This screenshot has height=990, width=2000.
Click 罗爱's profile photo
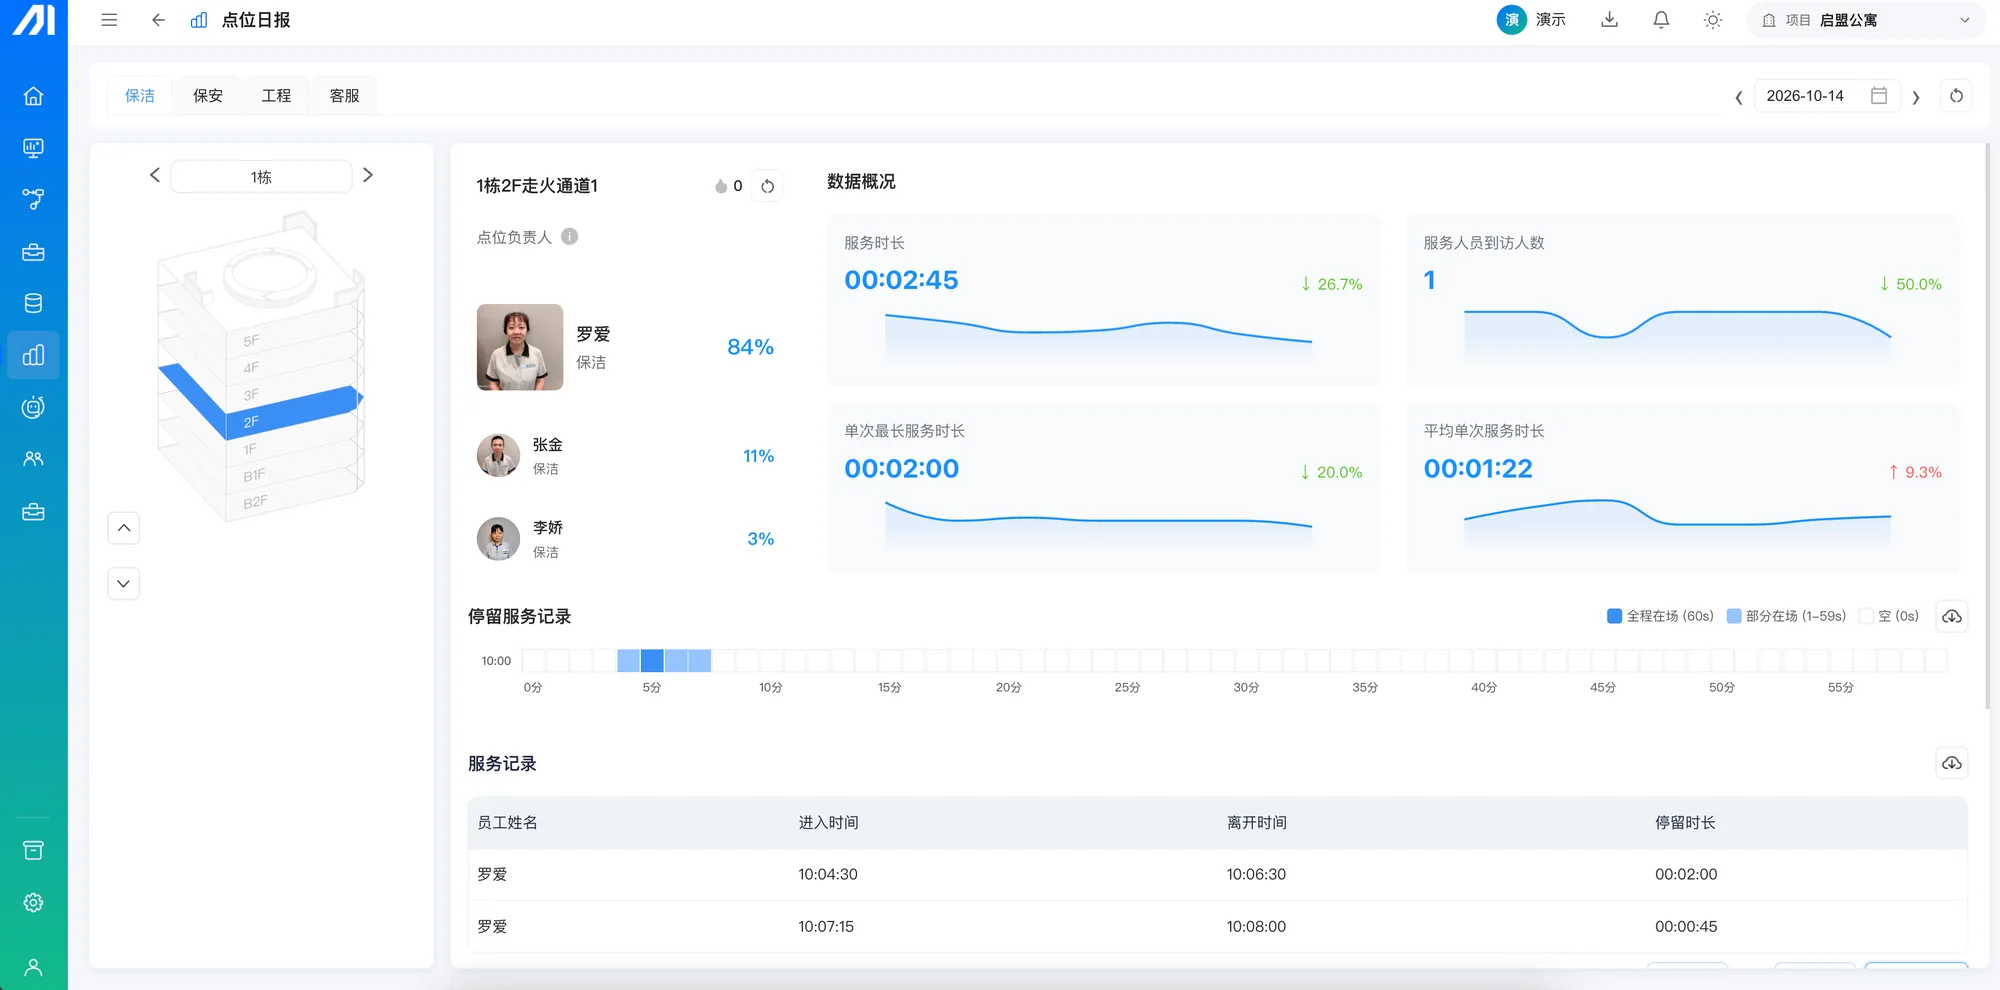click(x=520, y=347)
